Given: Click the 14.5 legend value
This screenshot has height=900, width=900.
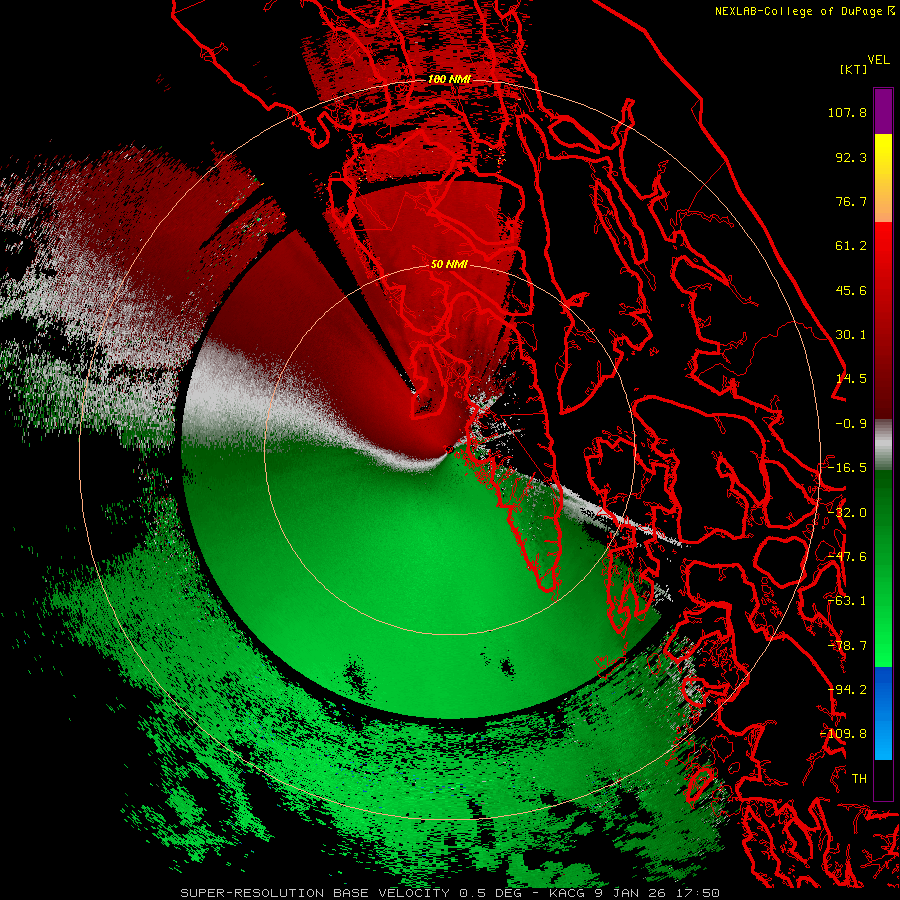Looking at the screenshot, I should point(851,379).
